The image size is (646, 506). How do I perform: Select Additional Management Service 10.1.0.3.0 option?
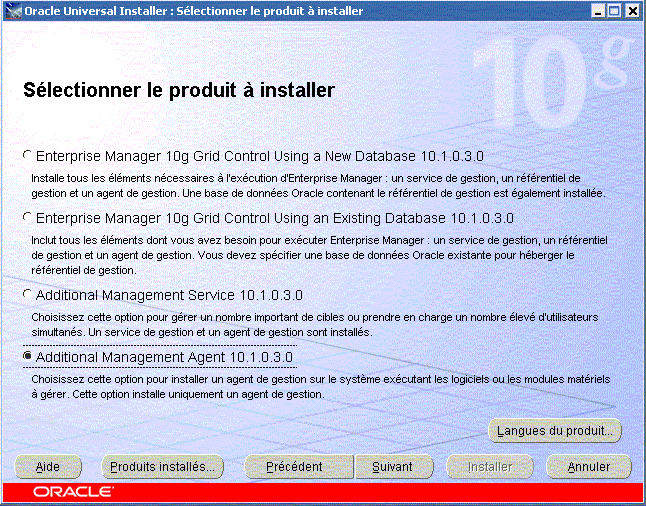click(x=27, y=295)
